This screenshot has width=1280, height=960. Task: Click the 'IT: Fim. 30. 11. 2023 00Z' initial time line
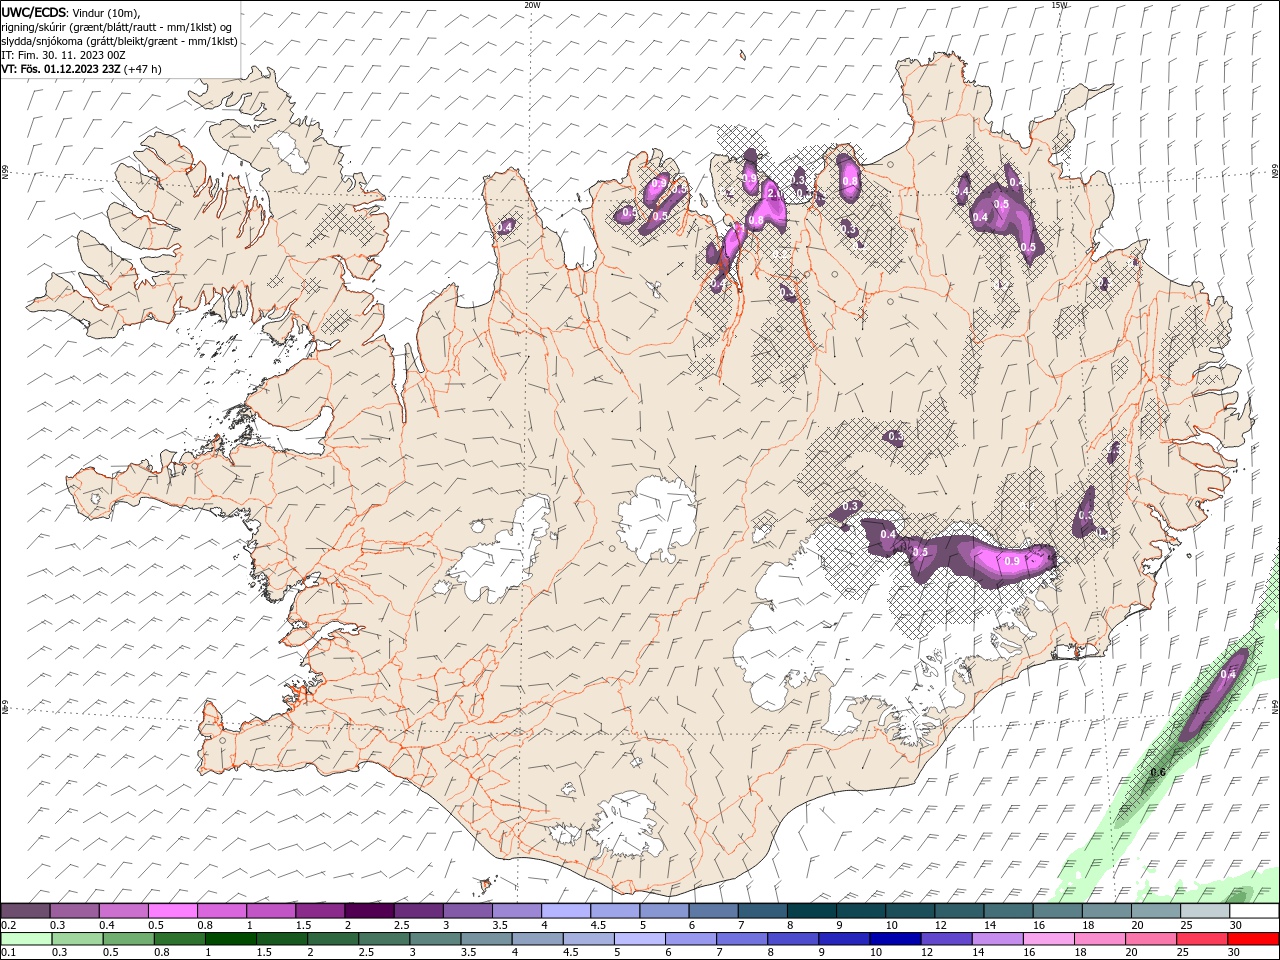63,55
